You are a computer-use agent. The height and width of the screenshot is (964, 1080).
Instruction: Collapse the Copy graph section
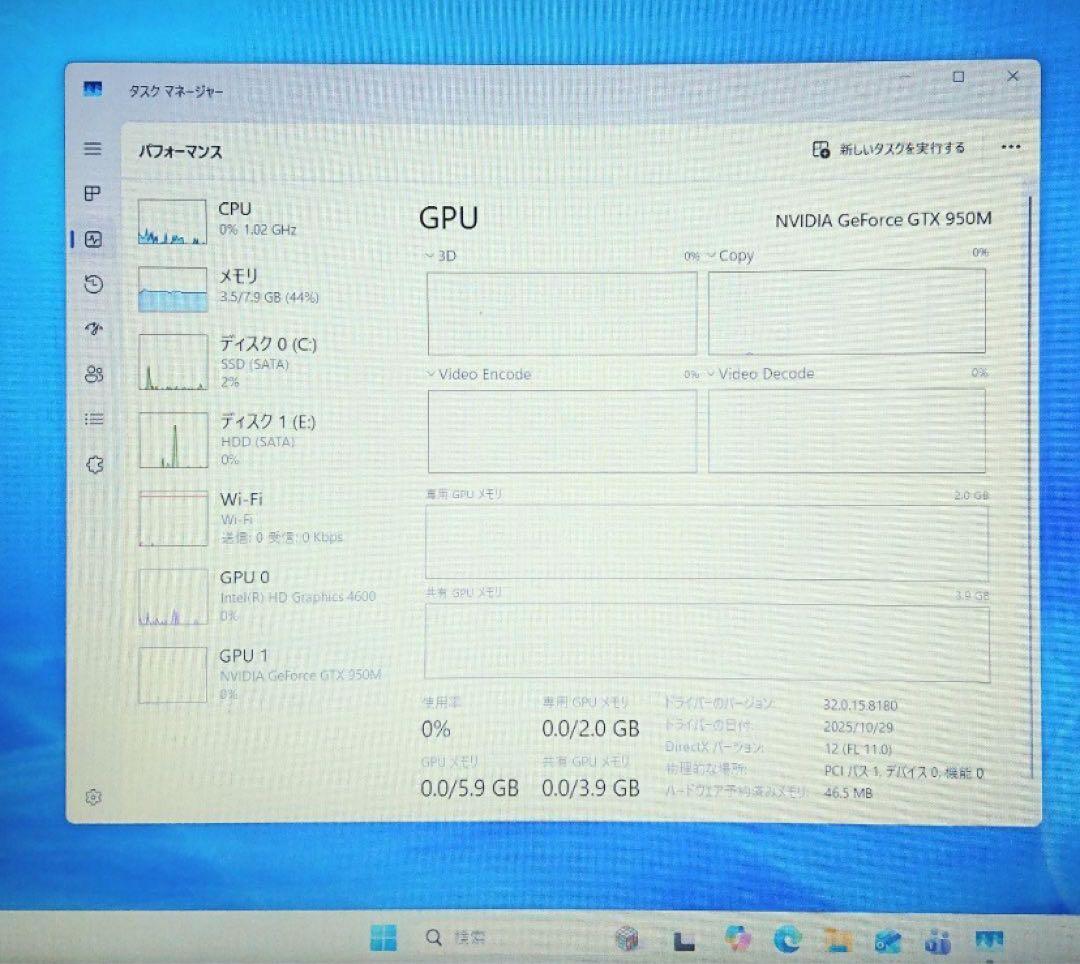[x=711, y=256]
